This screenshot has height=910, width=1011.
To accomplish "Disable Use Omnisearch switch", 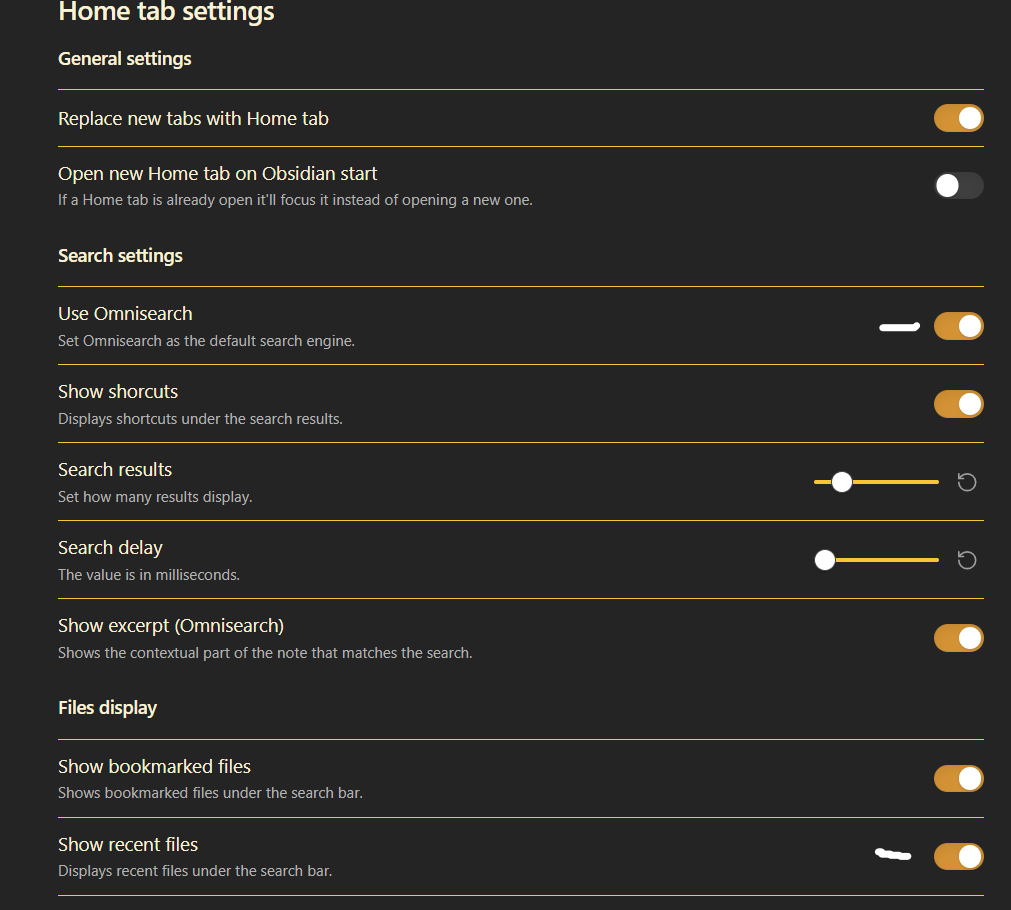I will [958, 326].
